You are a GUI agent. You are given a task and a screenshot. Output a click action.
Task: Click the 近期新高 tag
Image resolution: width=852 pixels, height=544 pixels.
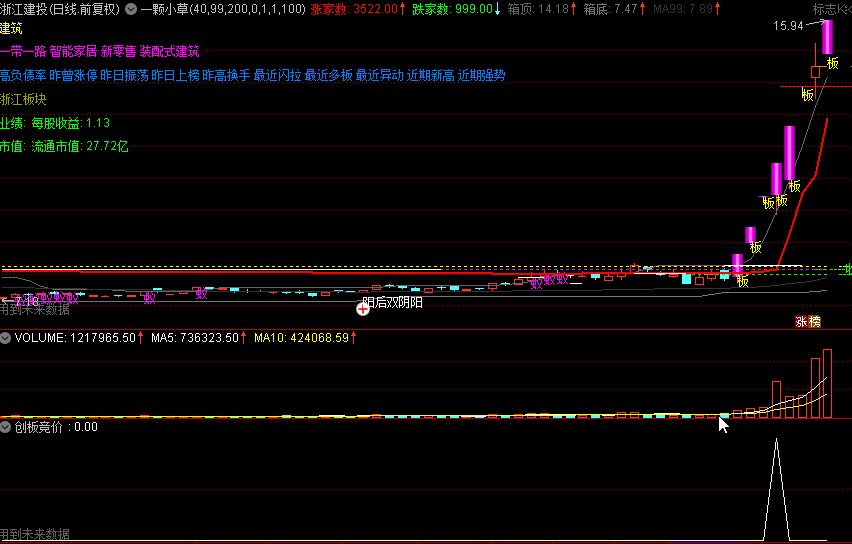(430, 76)
